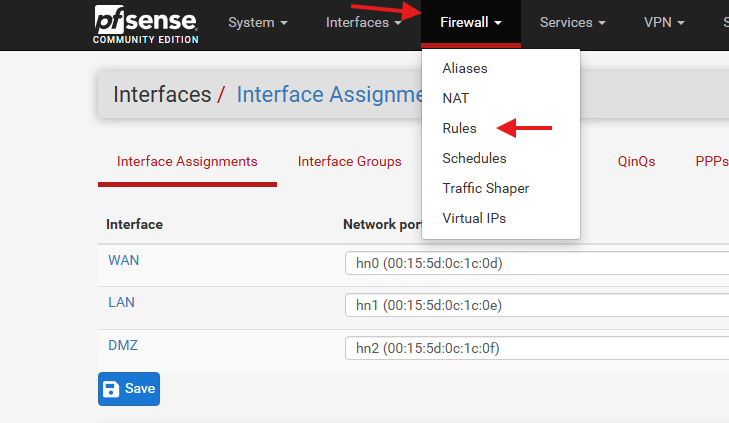Viewport: 729px width, 423px height.
Task: Switch to the PPPs tab
Action: click(x=711, y=161)
